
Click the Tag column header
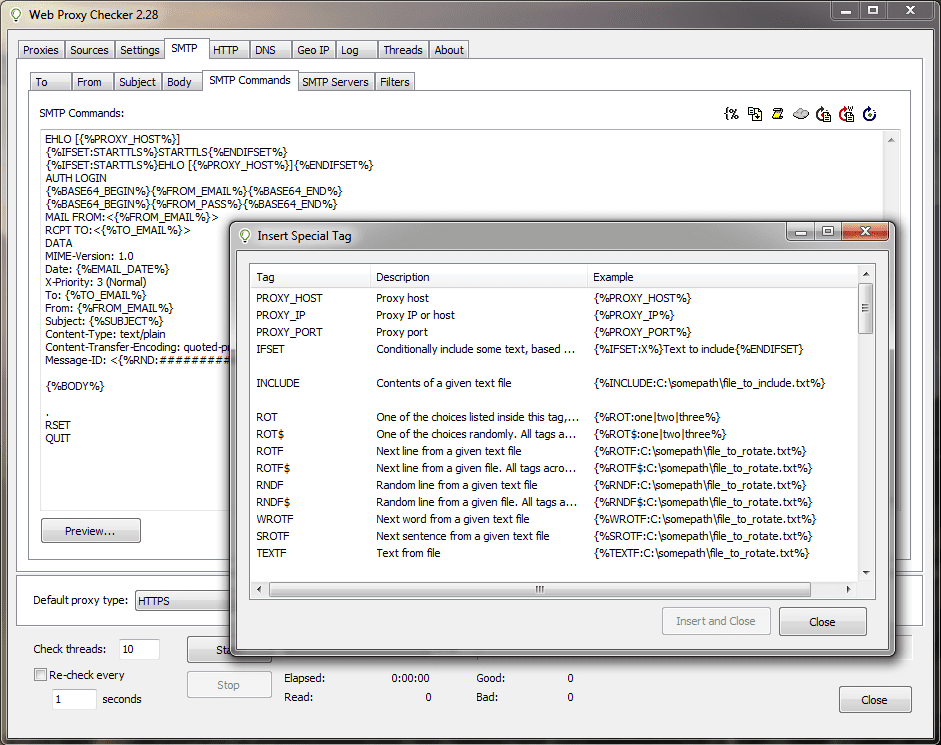[310, 277]
